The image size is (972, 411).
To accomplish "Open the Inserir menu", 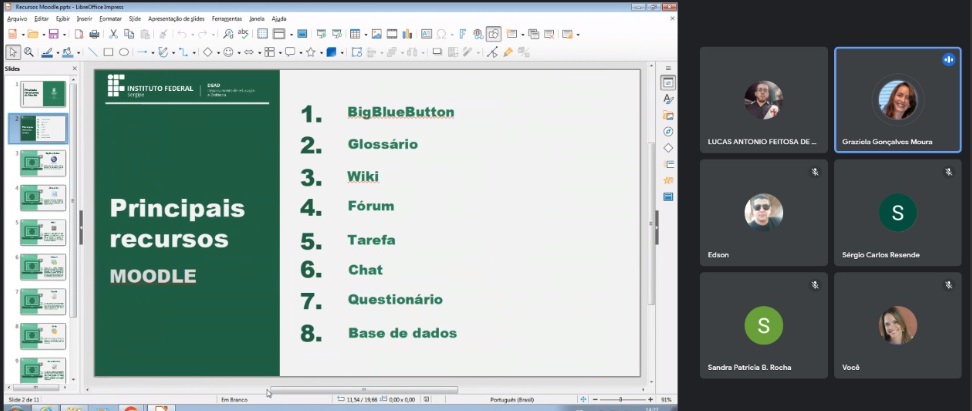I will point(85,18).
